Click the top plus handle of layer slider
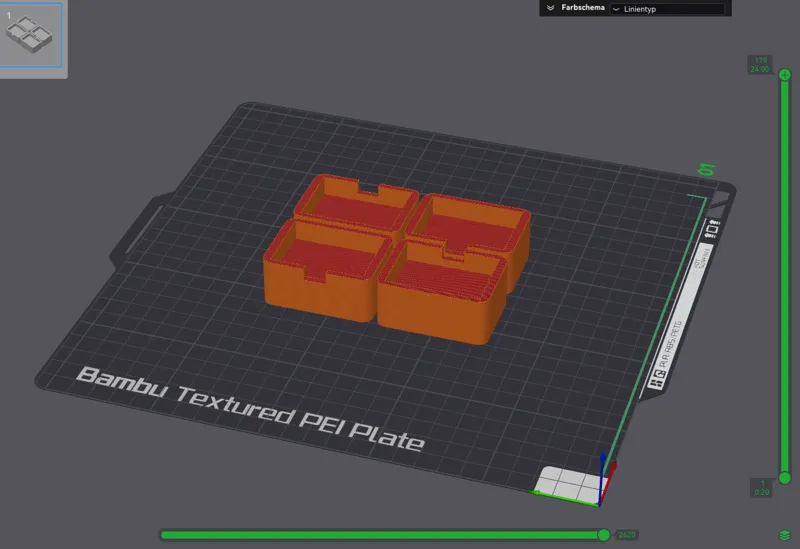 785,75
